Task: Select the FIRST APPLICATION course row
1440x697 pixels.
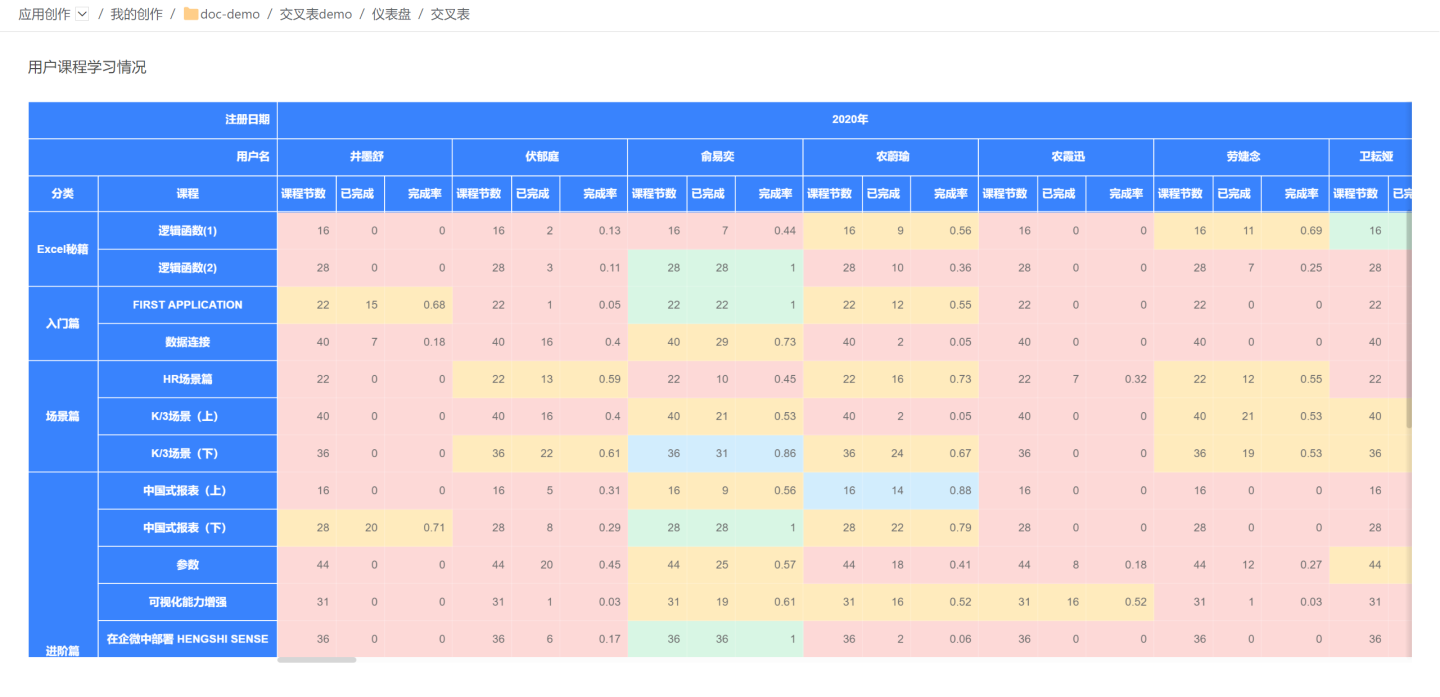Action: click(187, 305)
